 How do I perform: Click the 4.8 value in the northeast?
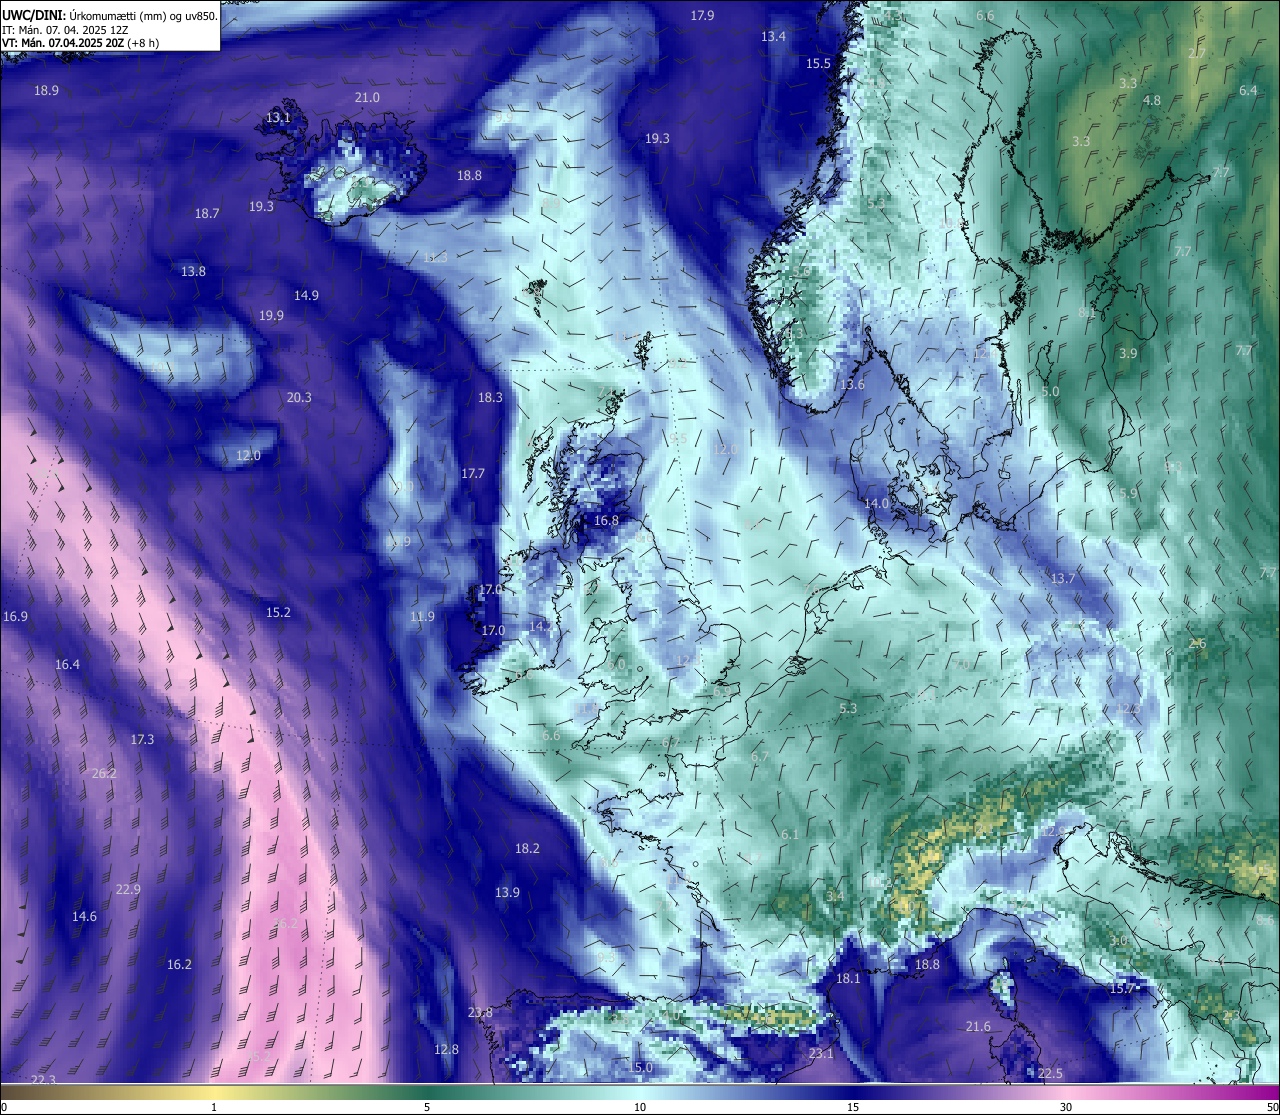[1152, 100]
